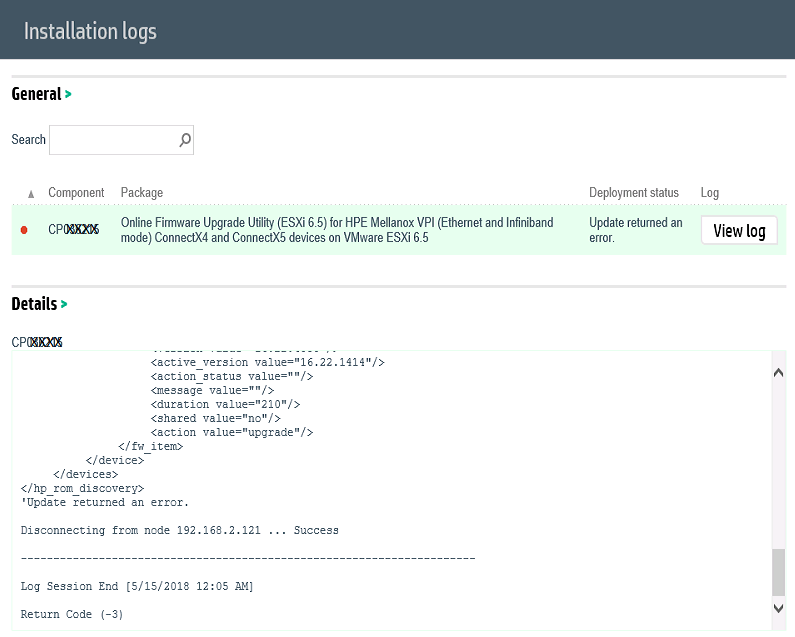The width and height of the screenshot is (795, 637).
Task: Collapse the General section arrow
Action: click(68, 94)
